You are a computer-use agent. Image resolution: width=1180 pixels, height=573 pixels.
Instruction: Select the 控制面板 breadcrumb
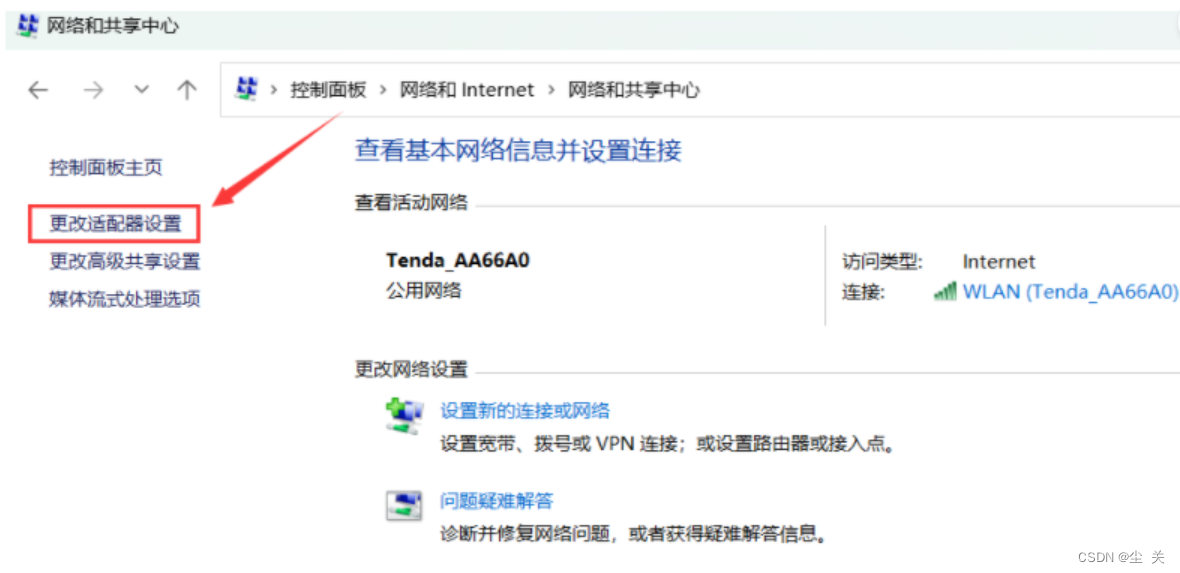click(328, 90)
